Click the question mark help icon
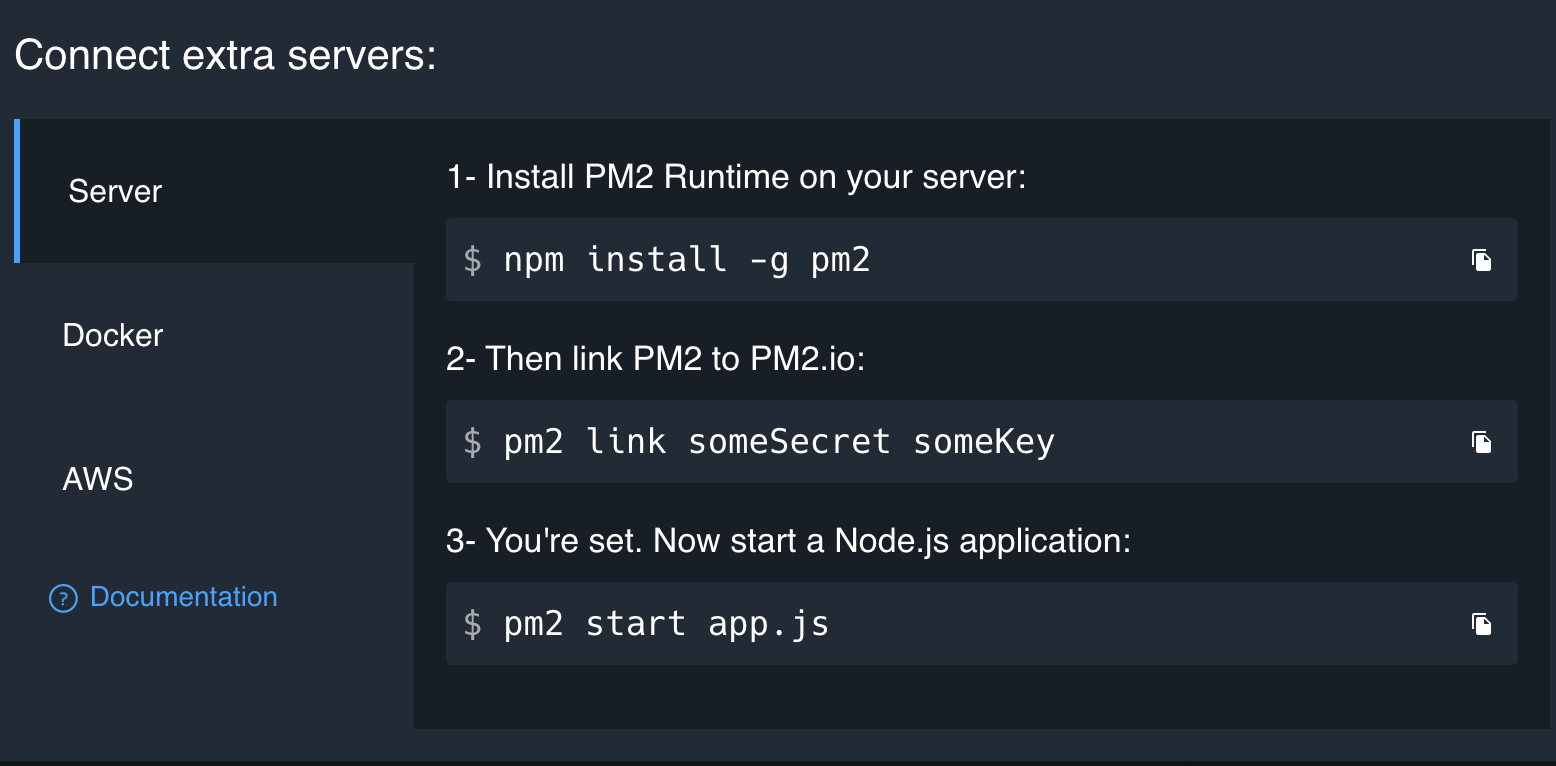The height and width of the screenshot is (766, 1556). [63, 598]
